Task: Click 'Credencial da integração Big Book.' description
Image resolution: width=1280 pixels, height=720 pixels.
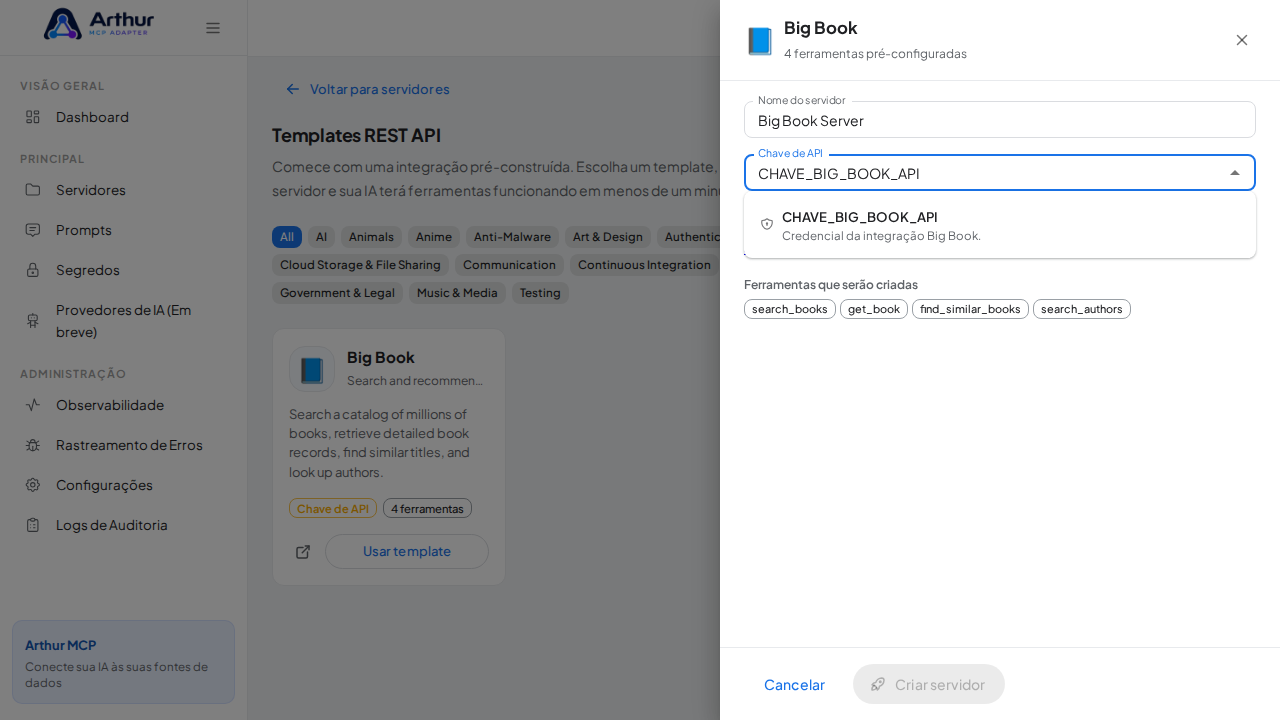Action: 881,236
